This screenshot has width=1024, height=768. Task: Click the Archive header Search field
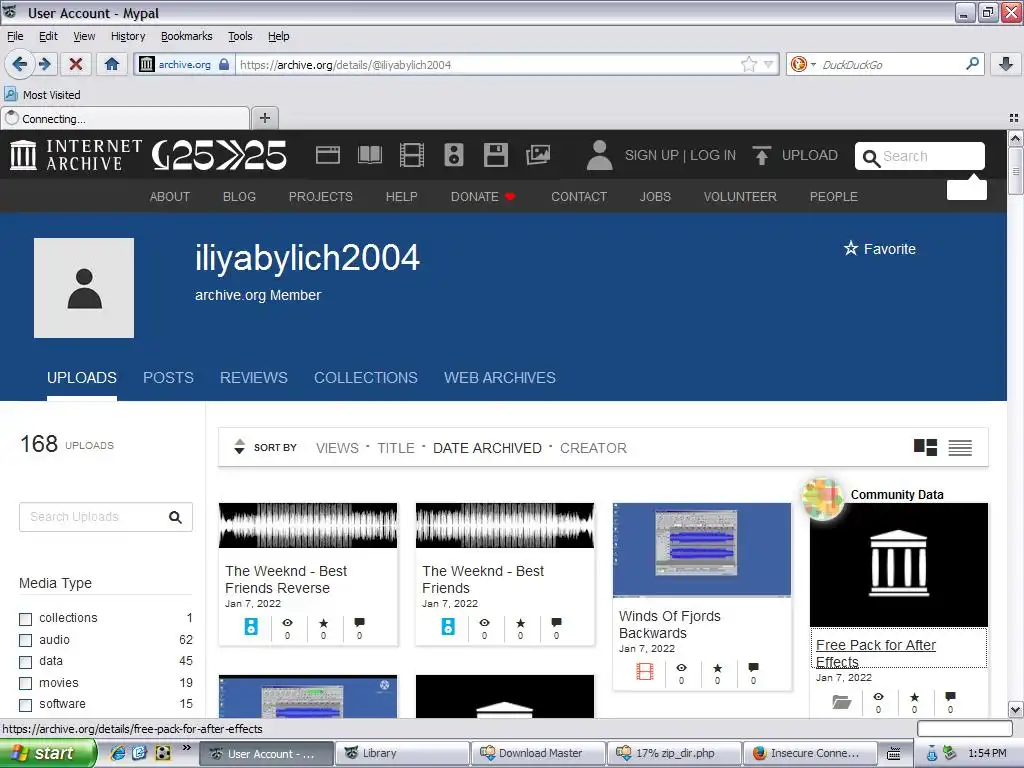click(x=920, y=156)
